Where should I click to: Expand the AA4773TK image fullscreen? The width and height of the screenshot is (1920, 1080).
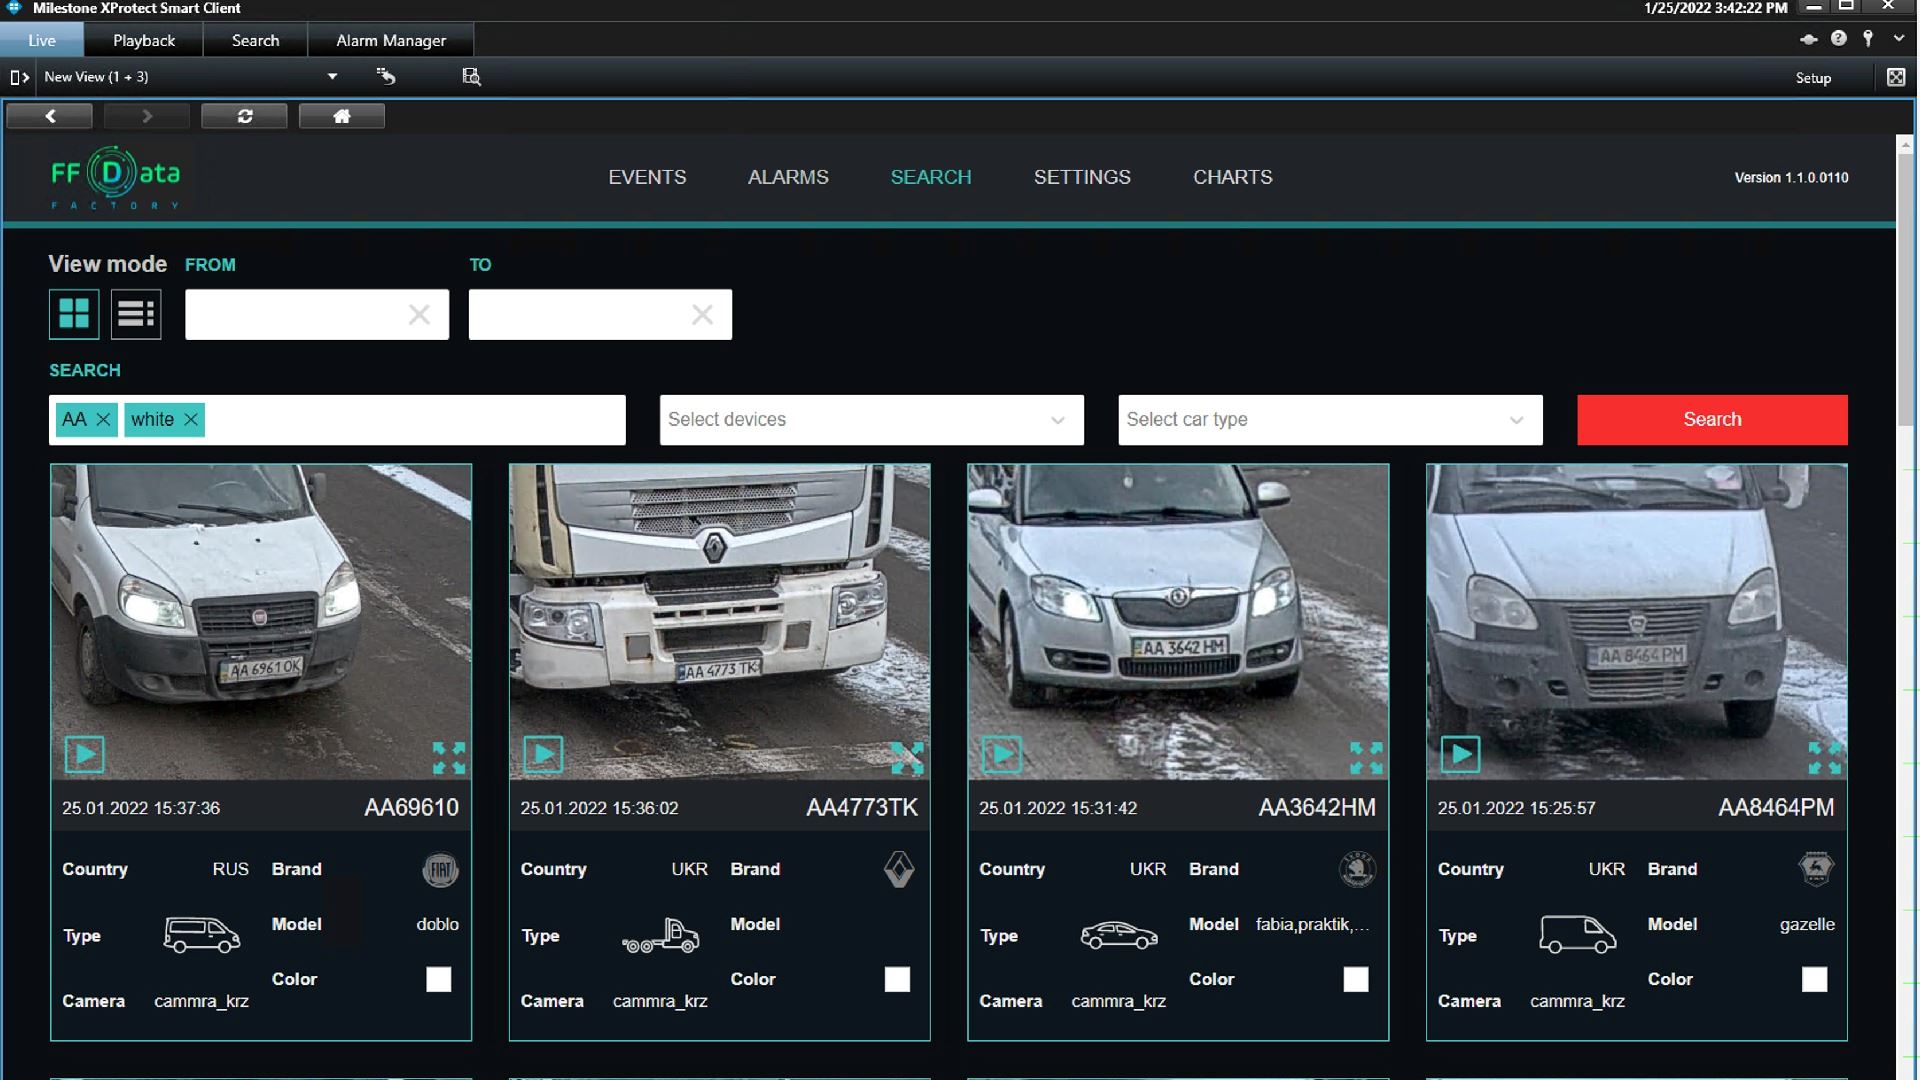click(907, 758)
